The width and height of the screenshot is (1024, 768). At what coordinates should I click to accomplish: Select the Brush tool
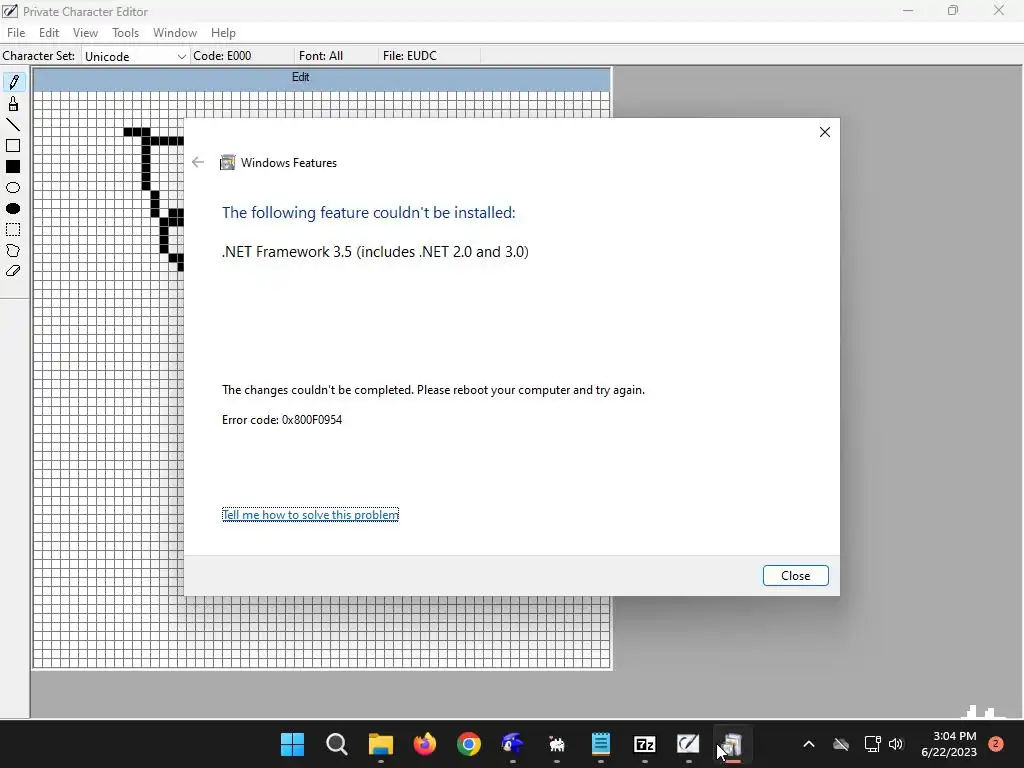(x=14, y=104)
